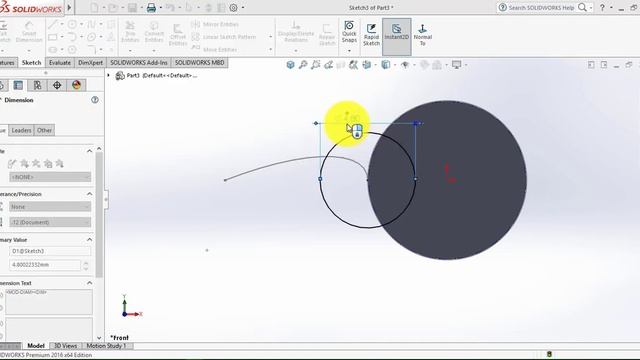Click the Repair Sketch tool

327,34
